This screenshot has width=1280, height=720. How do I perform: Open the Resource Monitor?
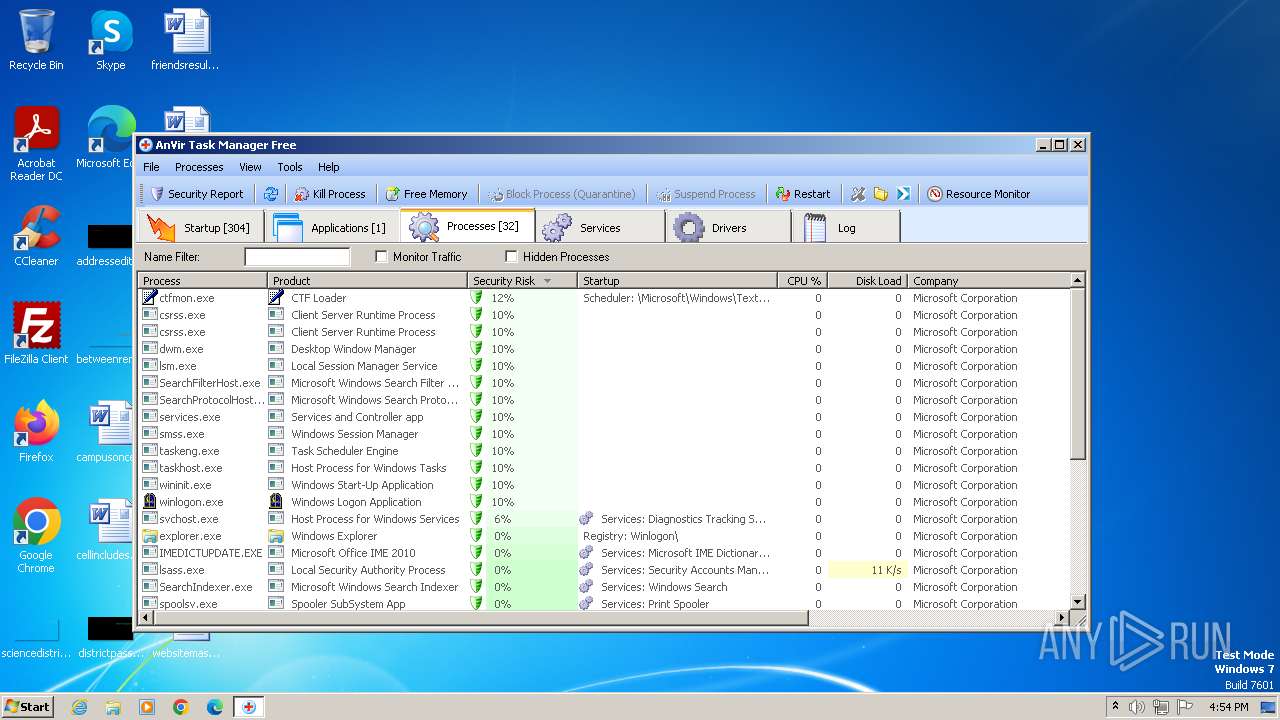978,194
